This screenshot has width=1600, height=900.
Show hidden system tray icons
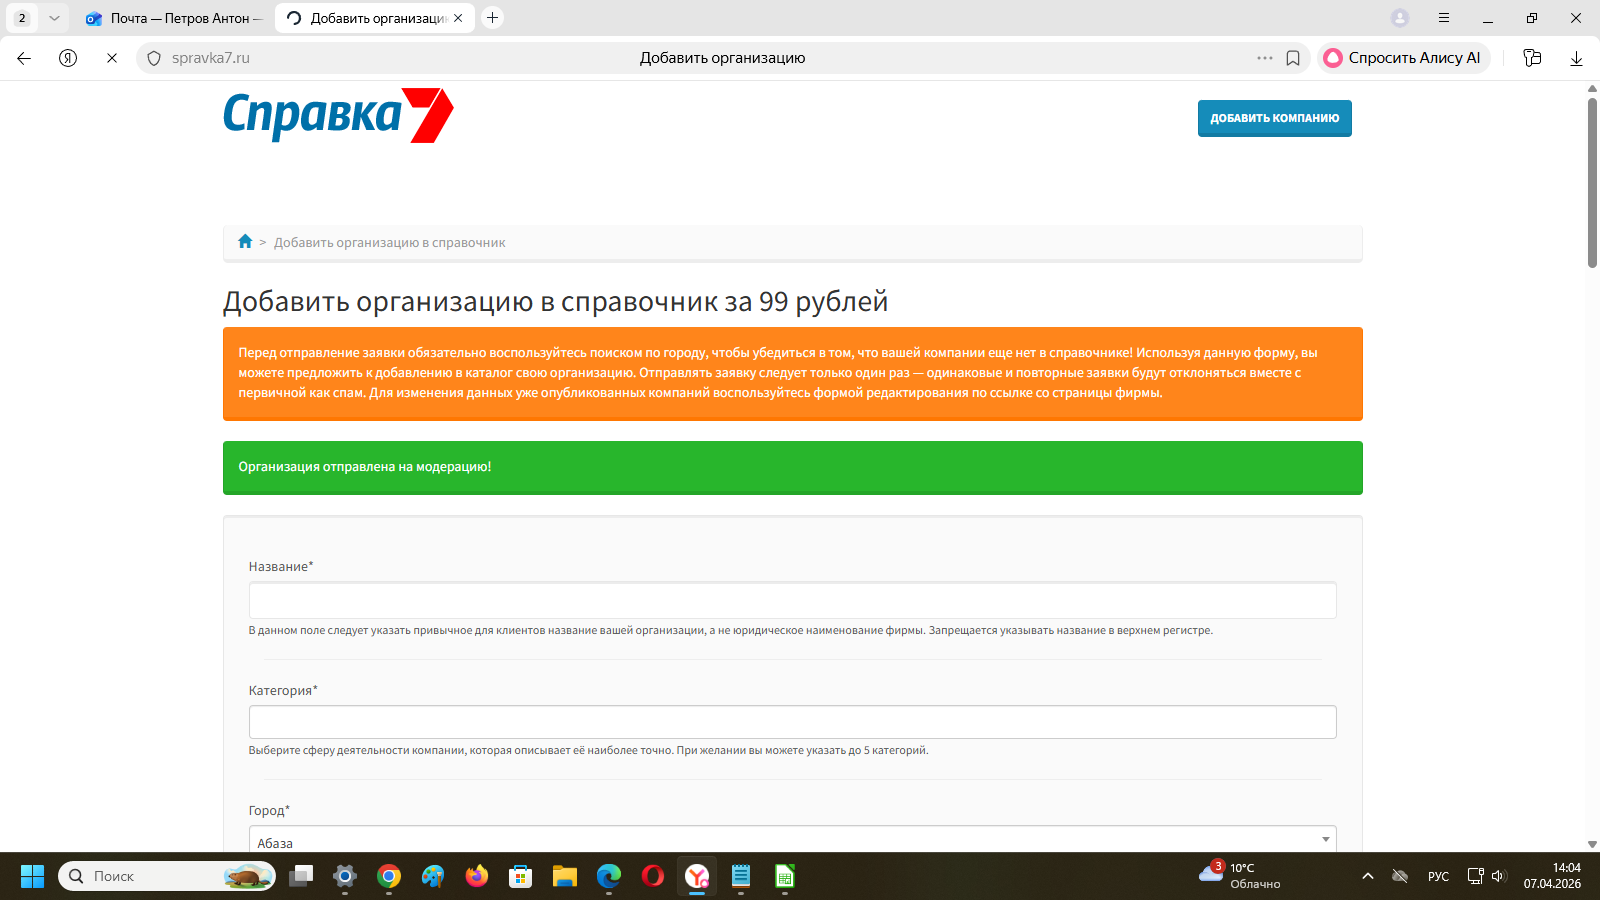pos(1367,876)
